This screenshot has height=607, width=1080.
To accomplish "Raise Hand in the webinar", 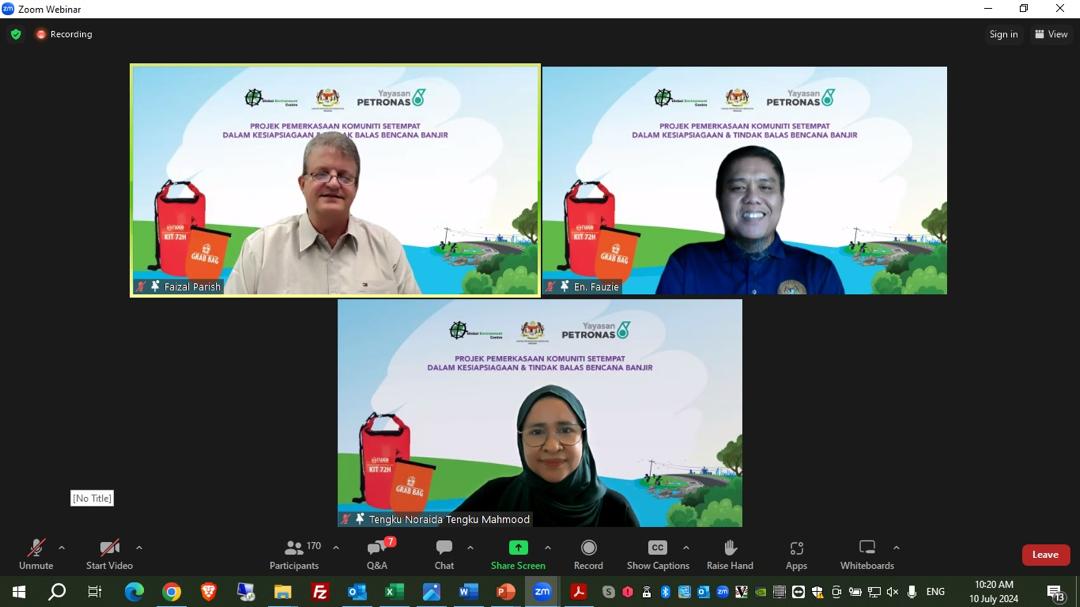I will tap(730, 554).
